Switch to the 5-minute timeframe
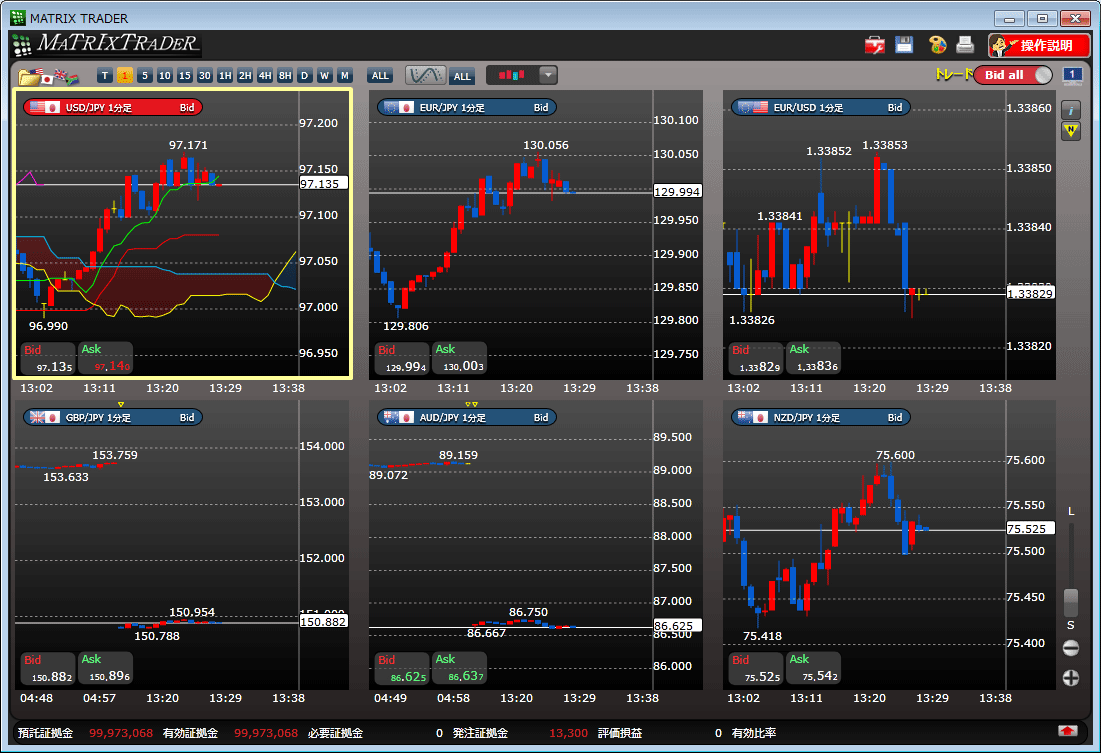1101x753 pixels. 145,76
